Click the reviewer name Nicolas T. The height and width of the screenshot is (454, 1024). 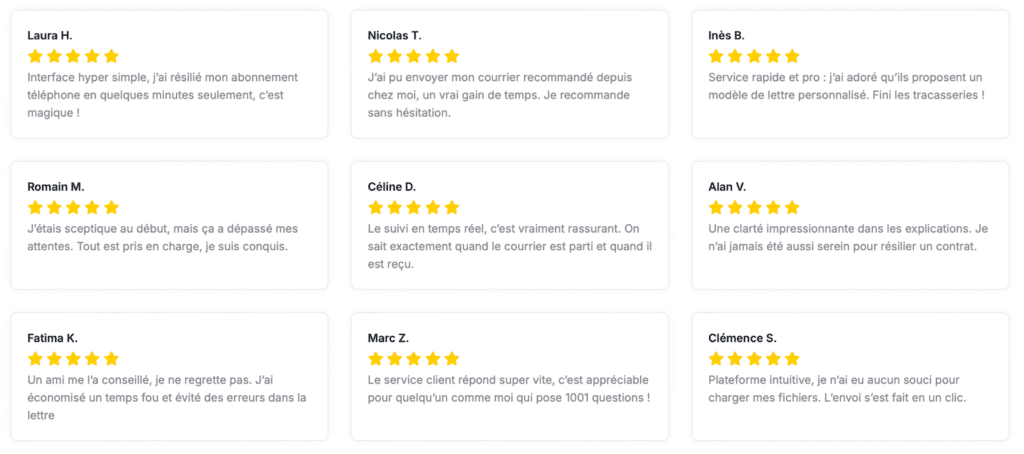pos(396,36)
